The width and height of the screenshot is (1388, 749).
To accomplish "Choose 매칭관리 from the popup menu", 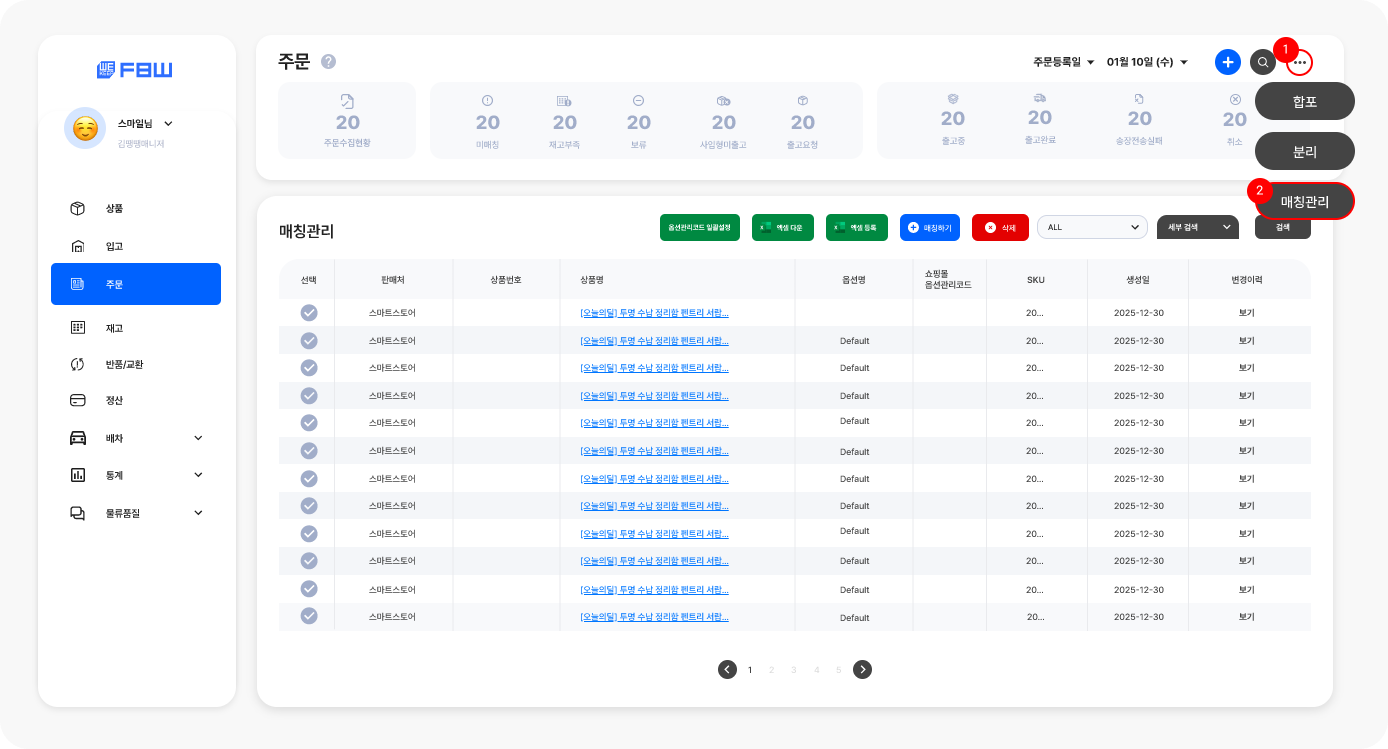I will tap(1305, 201).
